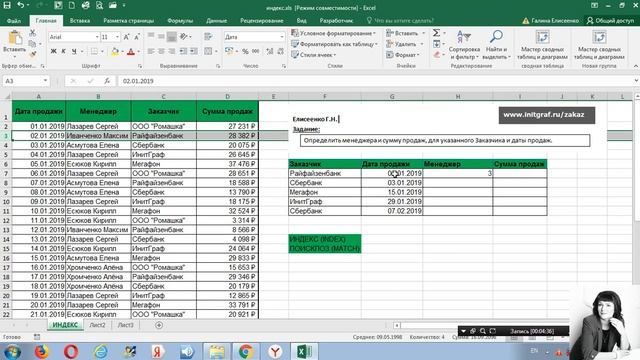Switch to the Лист2 sheet tab
Viewport: 640px width, 360px height.
click(x=98, y=325)
